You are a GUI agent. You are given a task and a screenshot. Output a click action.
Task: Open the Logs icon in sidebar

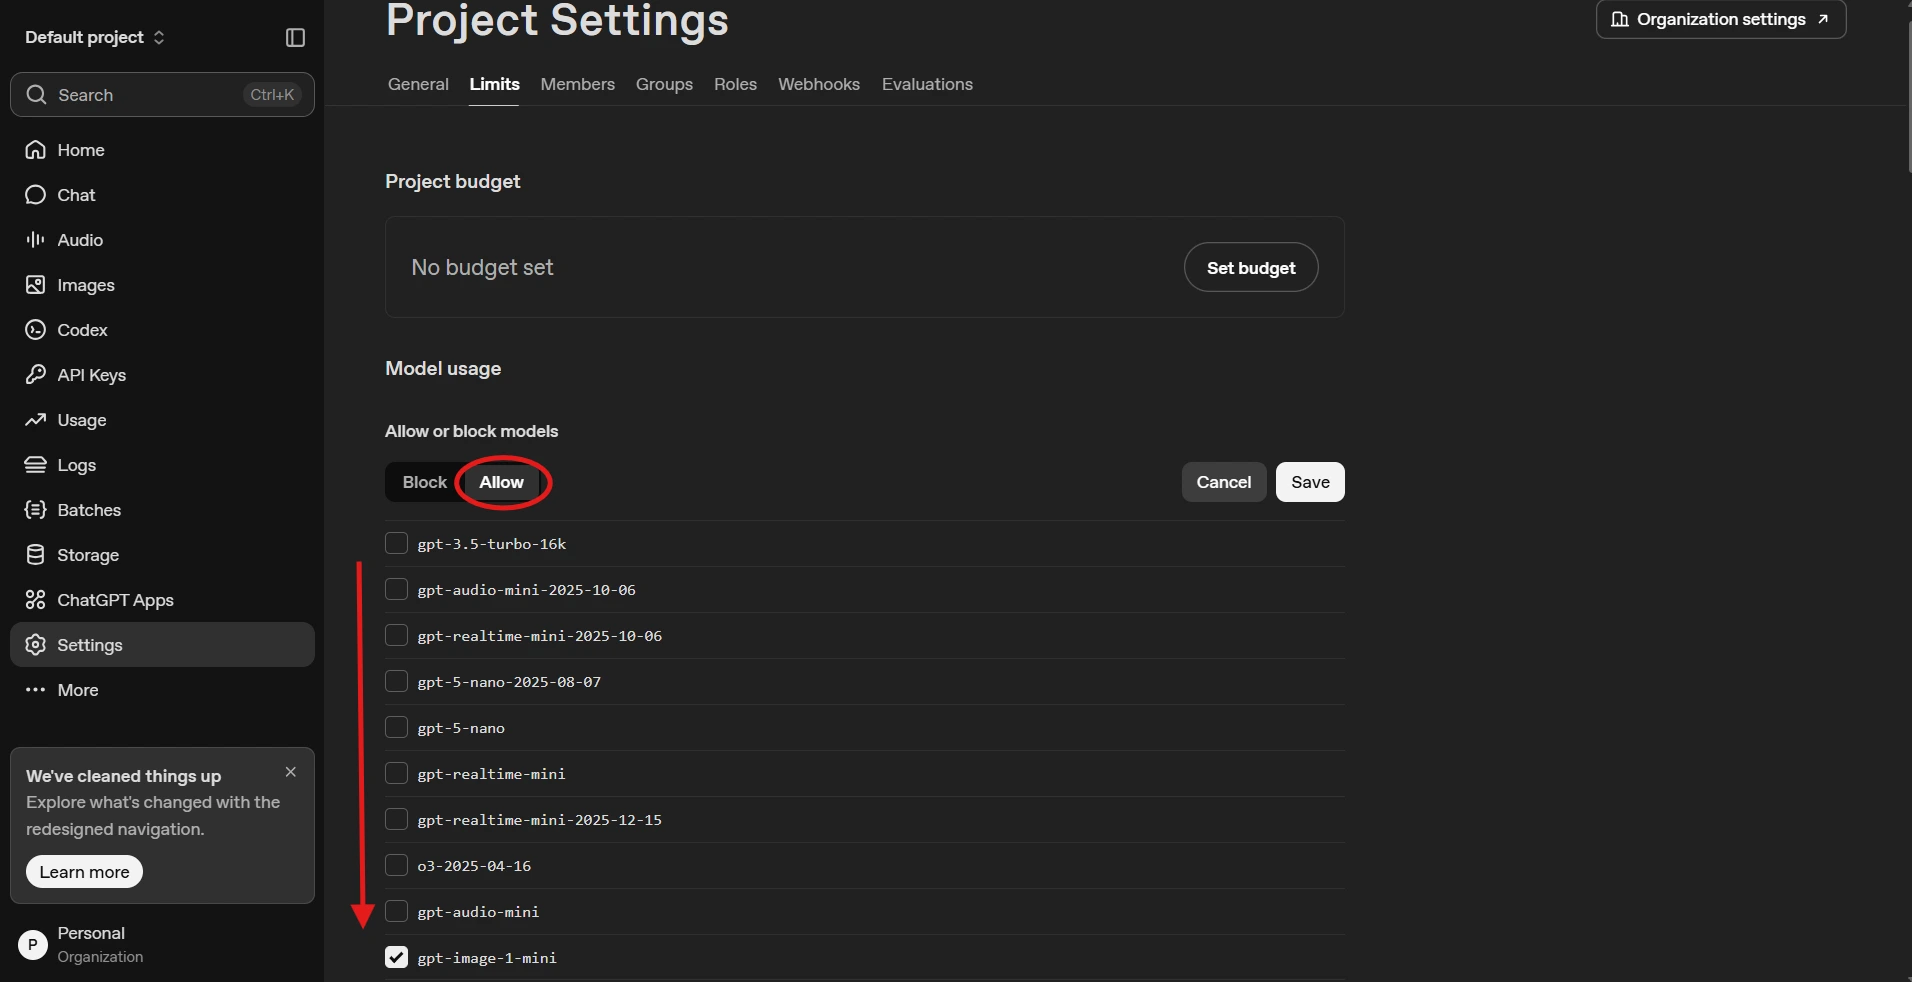[36, 465]
